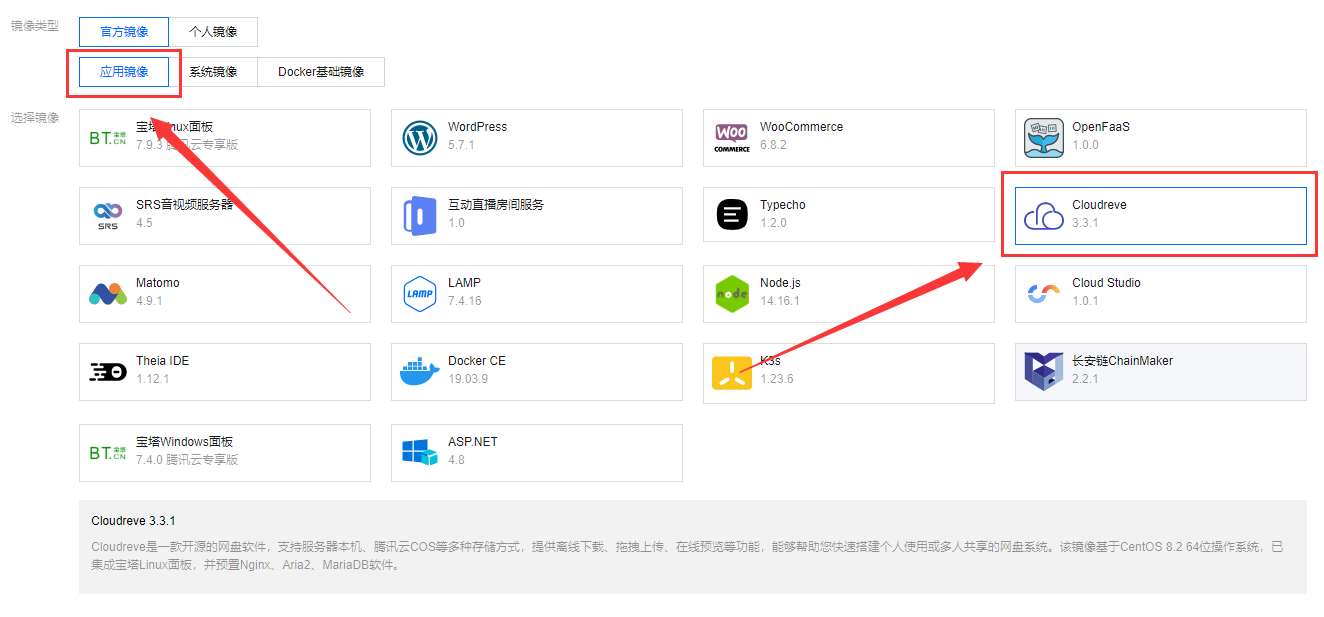Select the 官方镜像 tab
Viewport: 1324px width, 617px height.
click(x=124, y=32)
